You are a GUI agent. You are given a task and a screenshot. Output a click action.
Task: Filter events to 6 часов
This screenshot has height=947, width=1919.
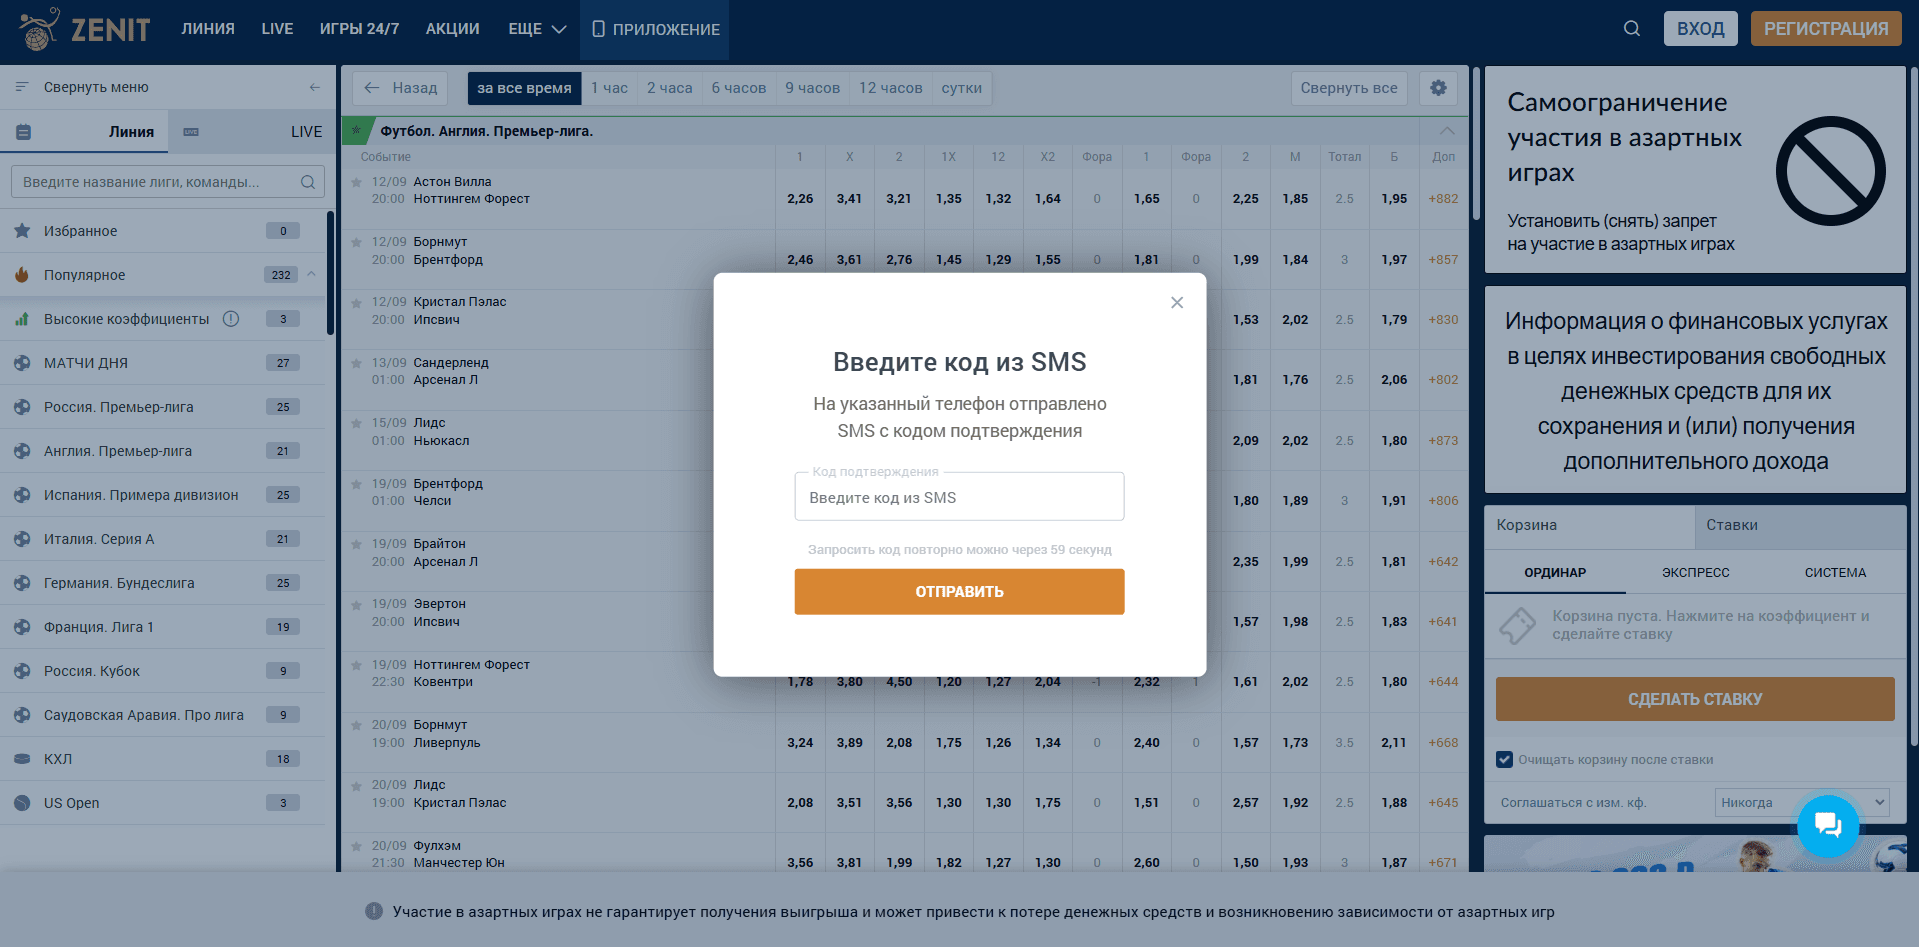click(739, 88)
